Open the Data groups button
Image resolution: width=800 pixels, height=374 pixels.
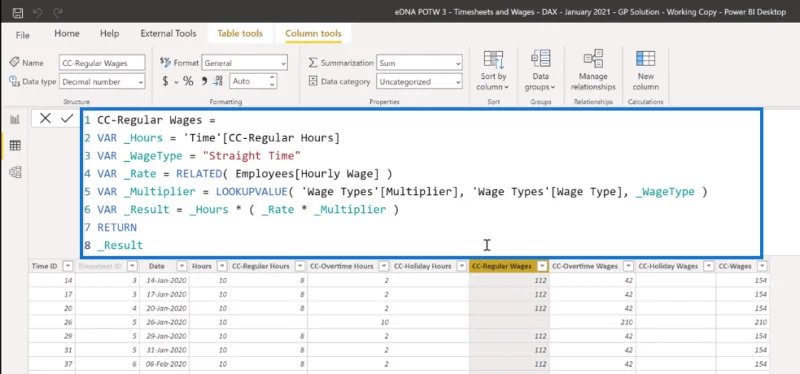[540, 70]
